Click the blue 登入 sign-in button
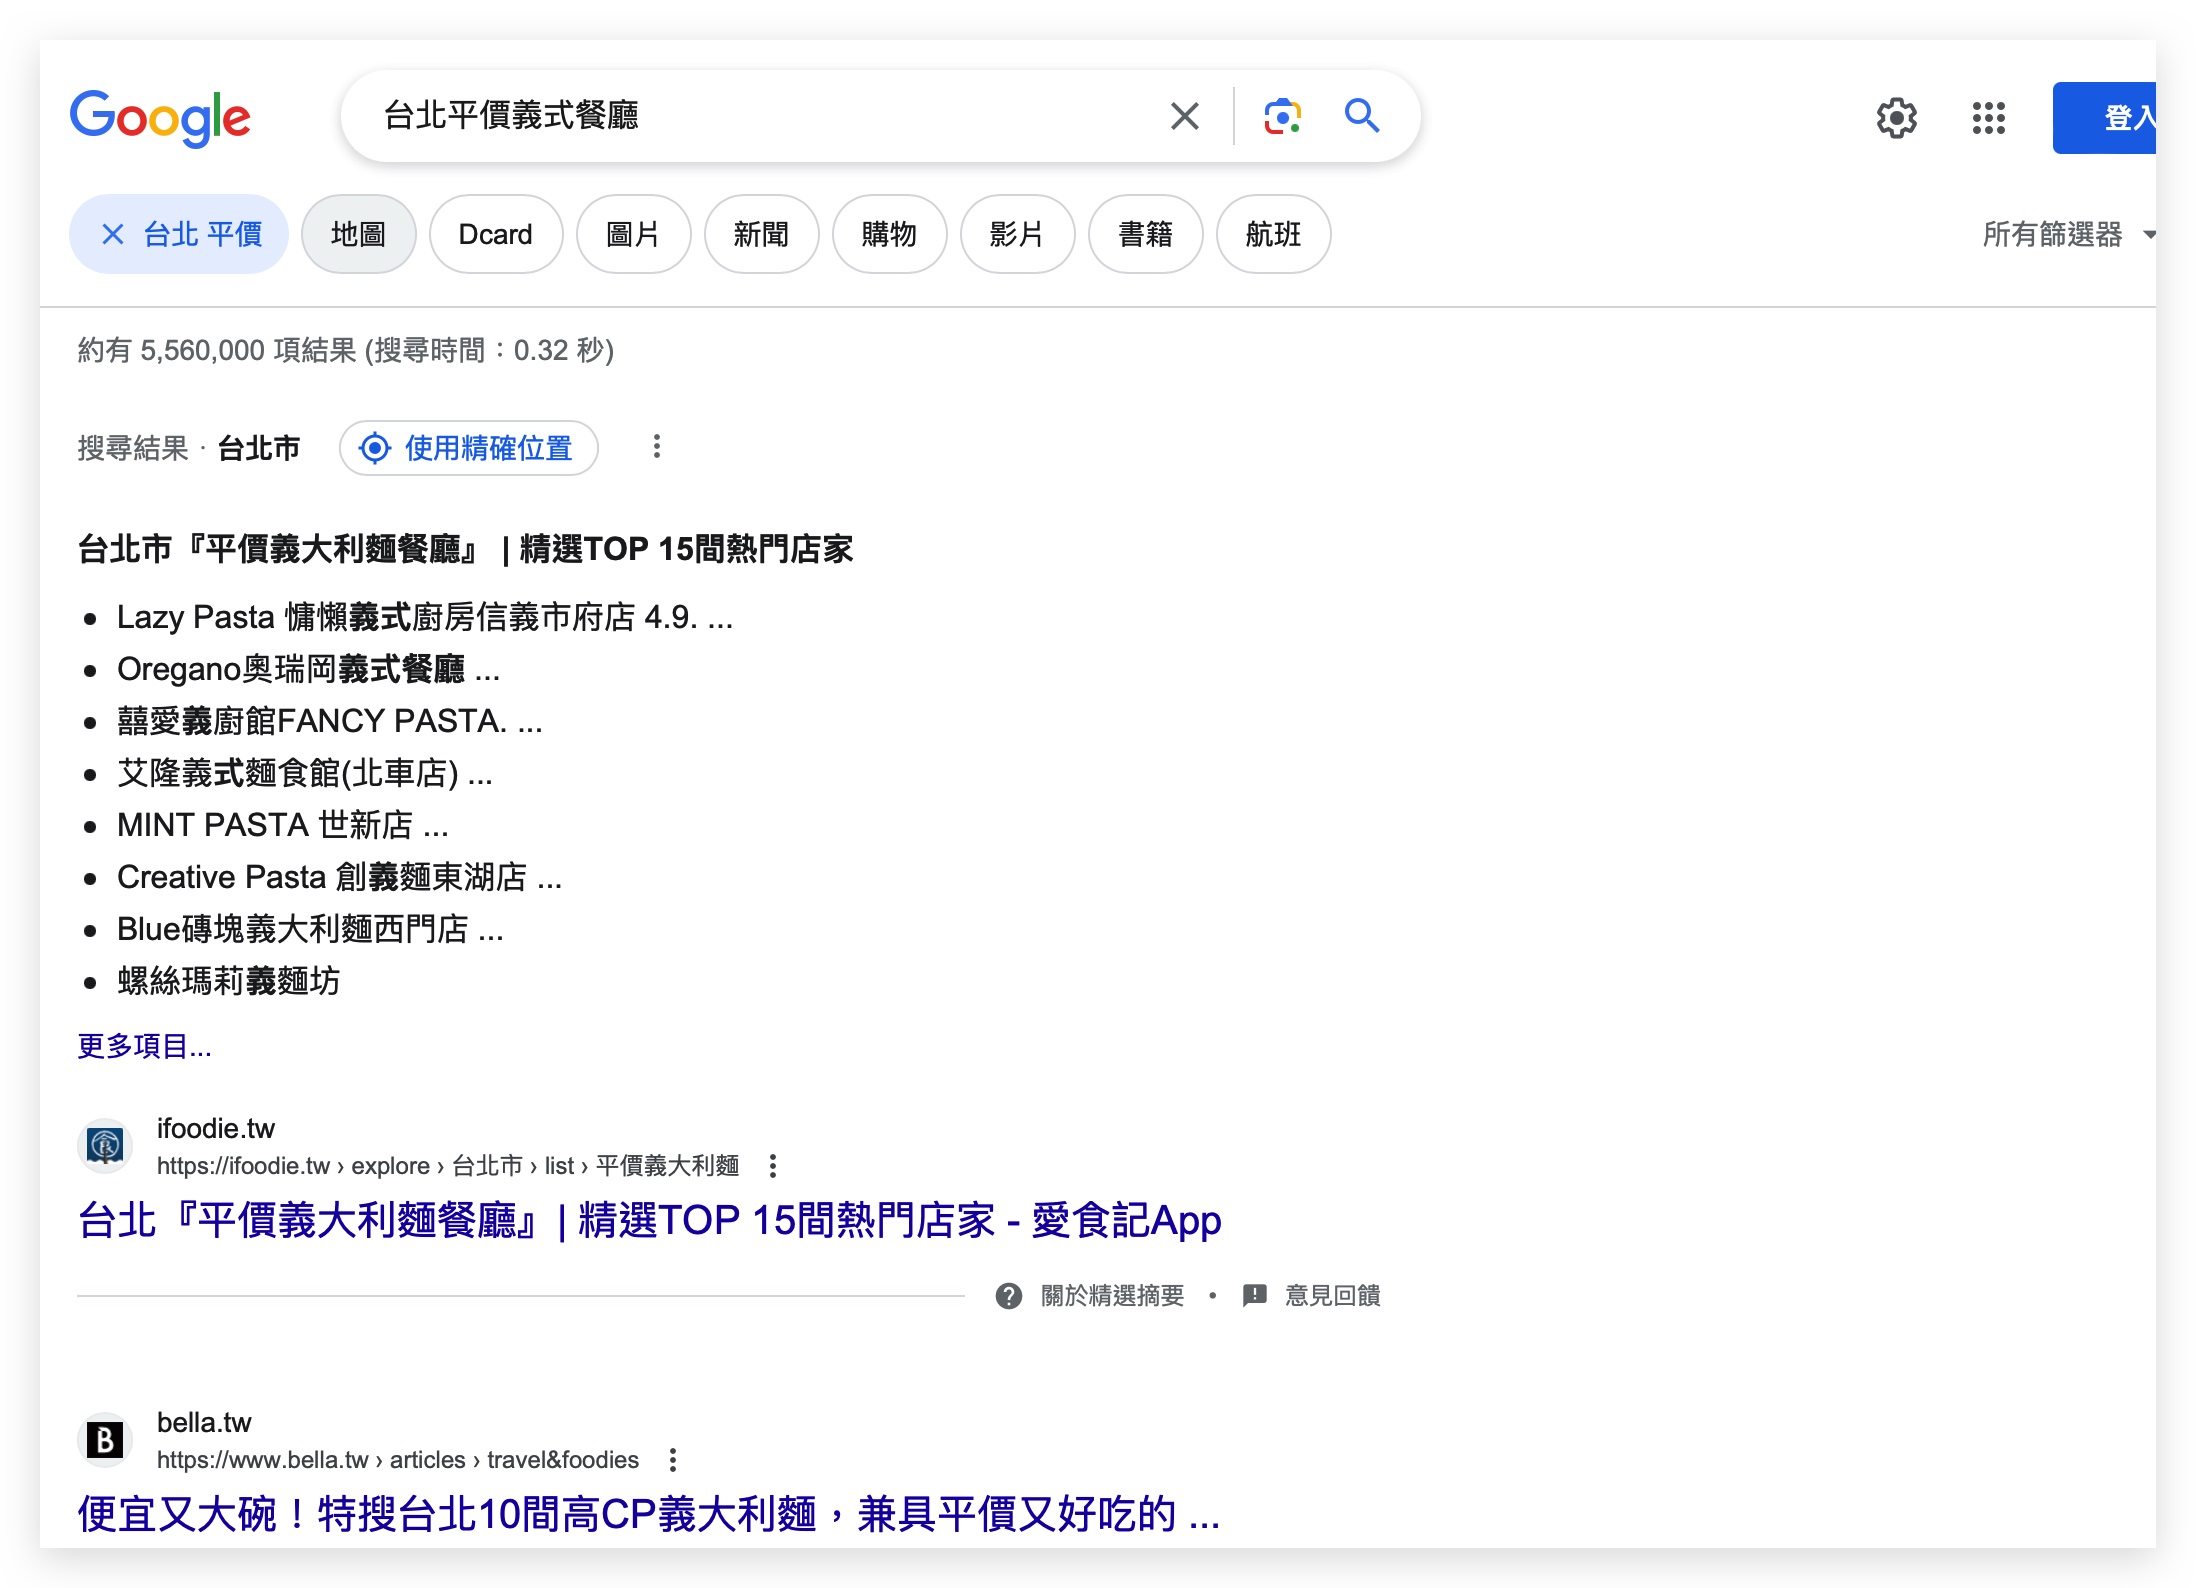This screenshot has width=2196, height=1588. (2104, 118)
